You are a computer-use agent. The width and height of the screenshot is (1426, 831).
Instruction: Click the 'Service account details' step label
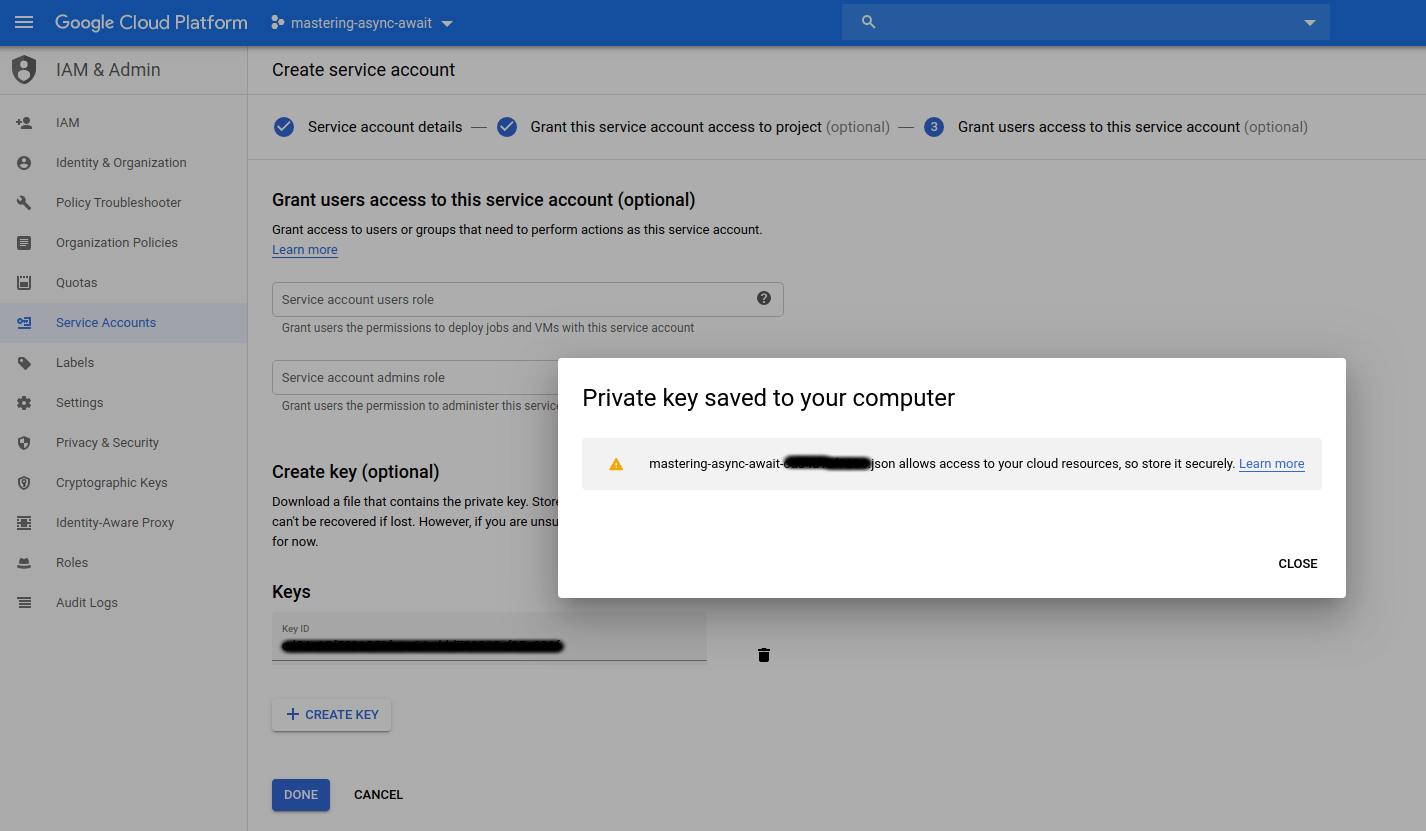(x=385, y=127)
